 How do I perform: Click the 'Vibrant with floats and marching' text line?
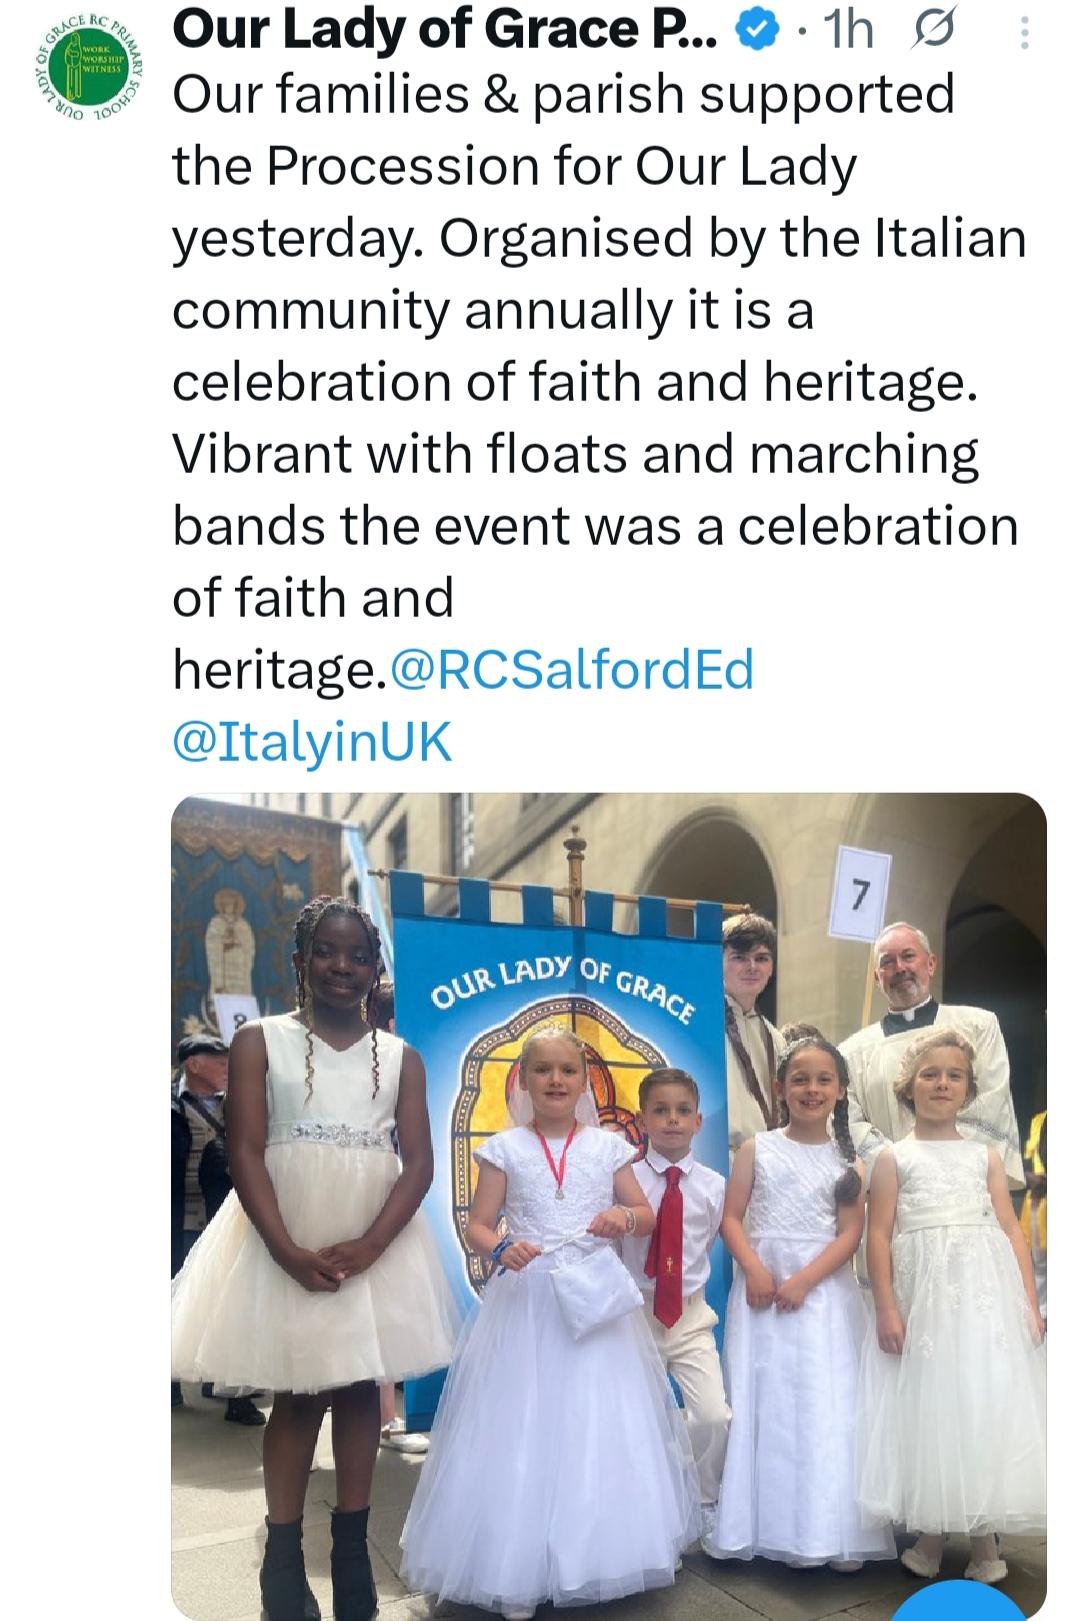(x=576, y=454)
